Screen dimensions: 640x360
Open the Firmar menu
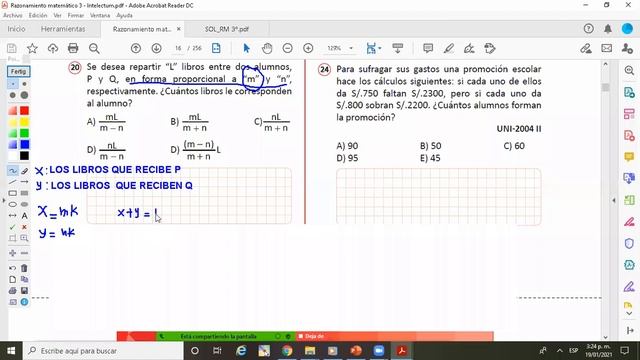point(76,15)
